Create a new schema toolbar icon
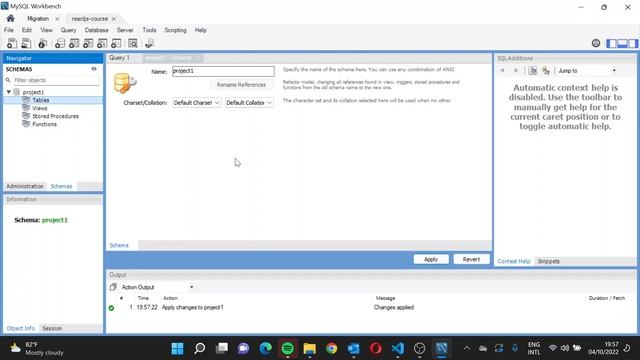Viewport: 640px width, 360px height. pos(60,43)
